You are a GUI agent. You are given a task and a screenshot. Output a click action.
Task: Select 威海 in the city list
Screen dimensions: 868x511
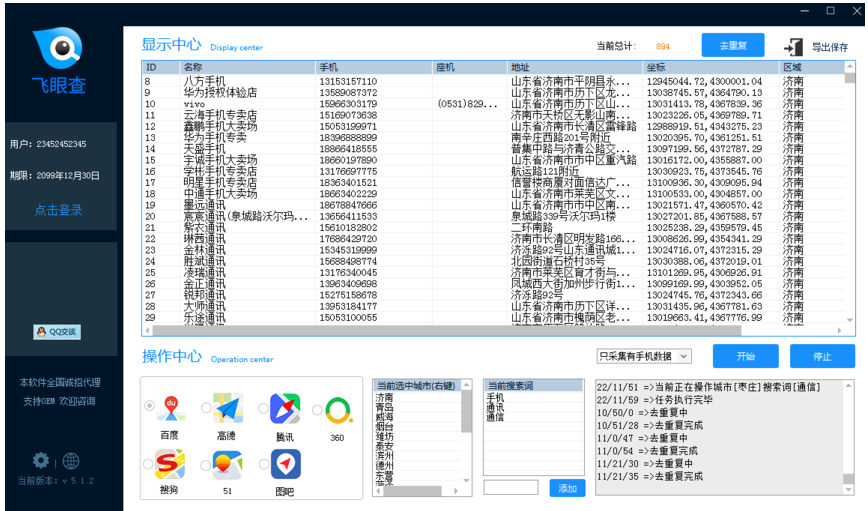tap(384, 417)
